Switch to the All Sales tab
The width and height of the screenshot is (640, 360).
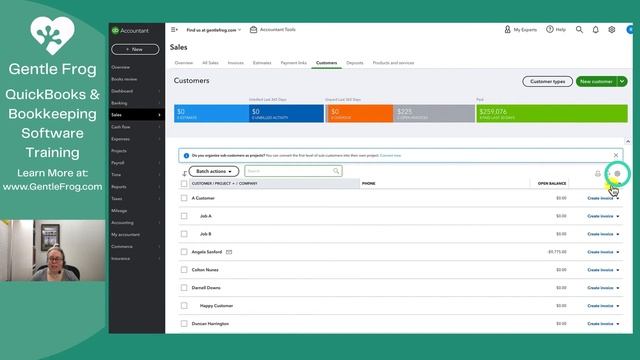pos(210,63)
